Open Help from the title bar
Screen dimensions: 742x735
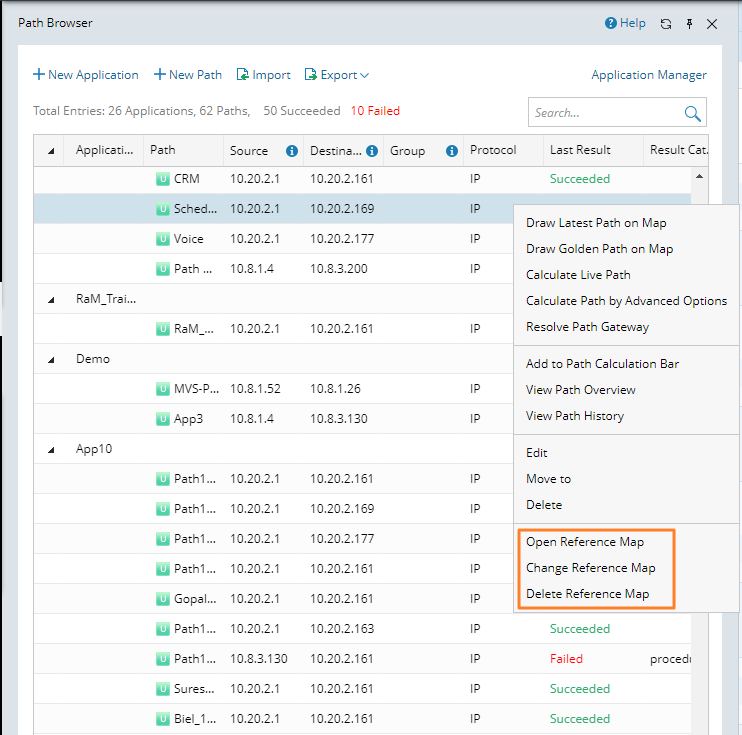[626, 23]
